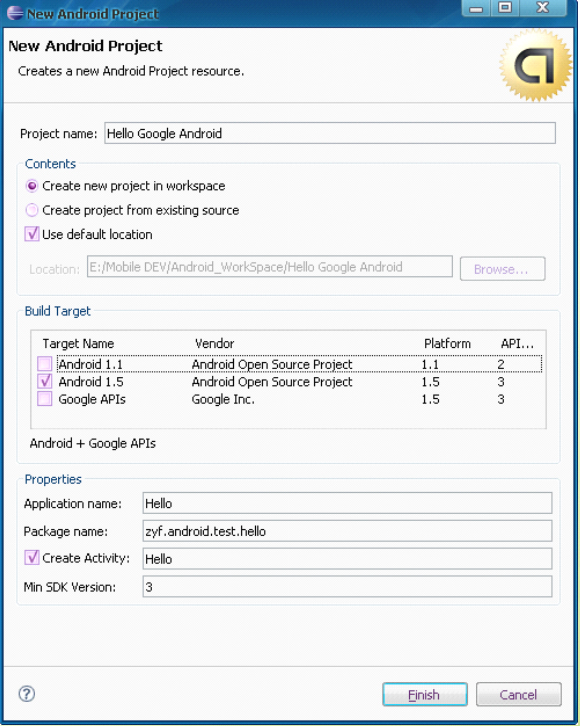Focus the Project name text field

pos(330,133)
